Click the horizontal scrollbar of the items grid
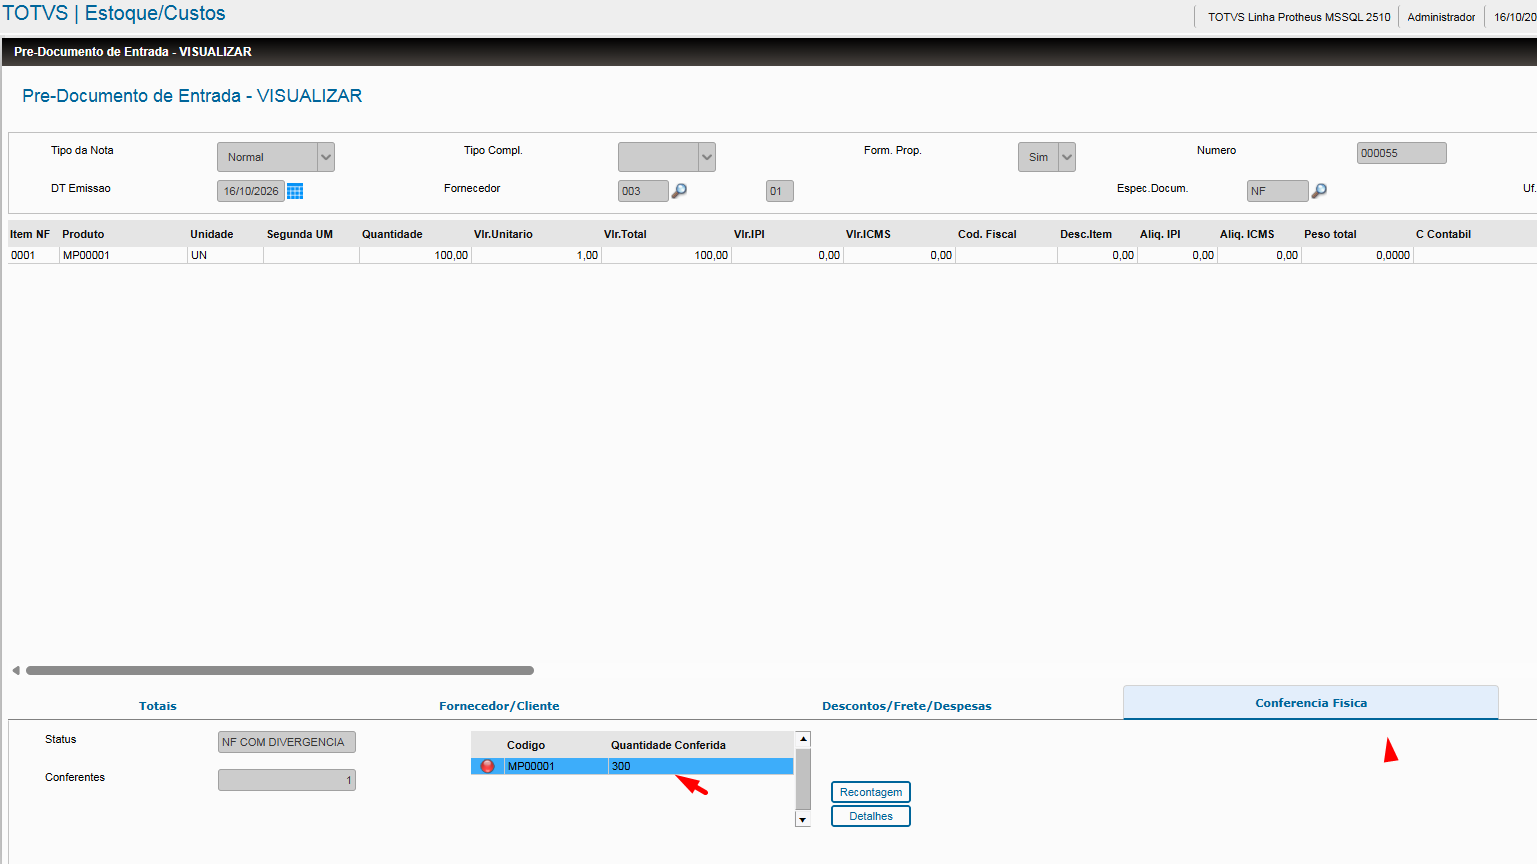The image size is (1537, 864). (x=280, y=670)
